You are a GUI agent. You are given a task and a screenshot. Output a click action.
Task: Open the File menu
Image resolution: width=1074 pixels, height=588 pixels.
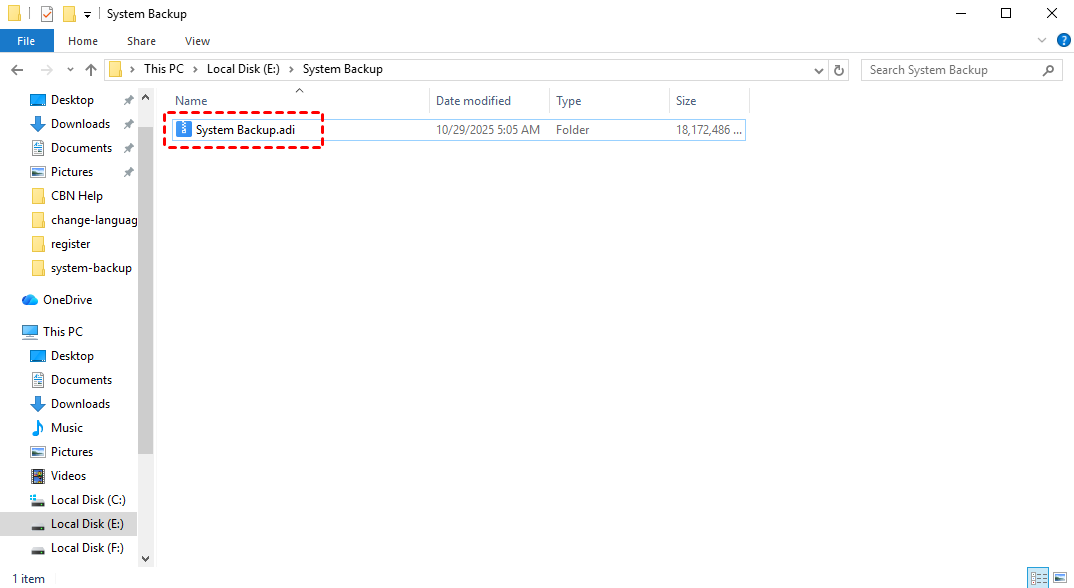(26, 41)
